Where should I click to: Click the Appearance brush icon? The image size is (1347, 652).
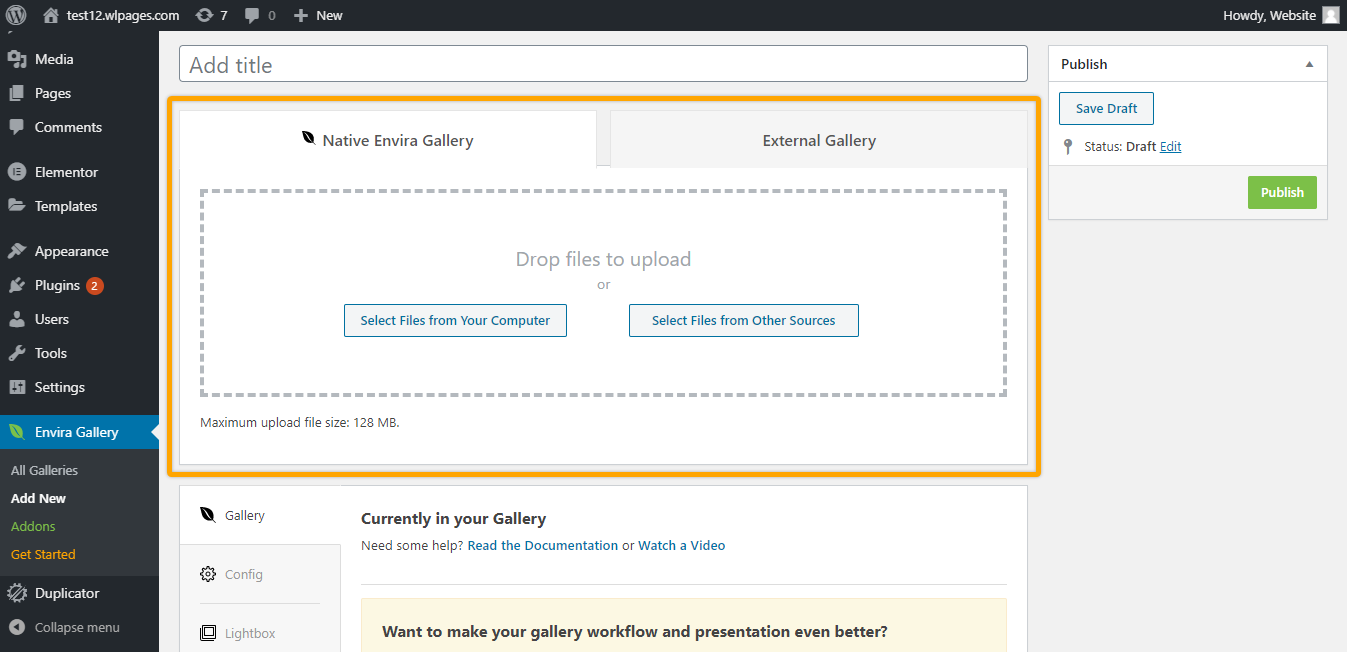click(17, 251)
